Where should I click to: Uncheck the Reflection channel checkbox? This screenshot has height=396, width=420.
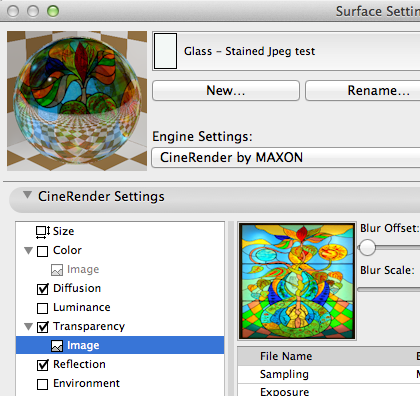coord(43,365)
